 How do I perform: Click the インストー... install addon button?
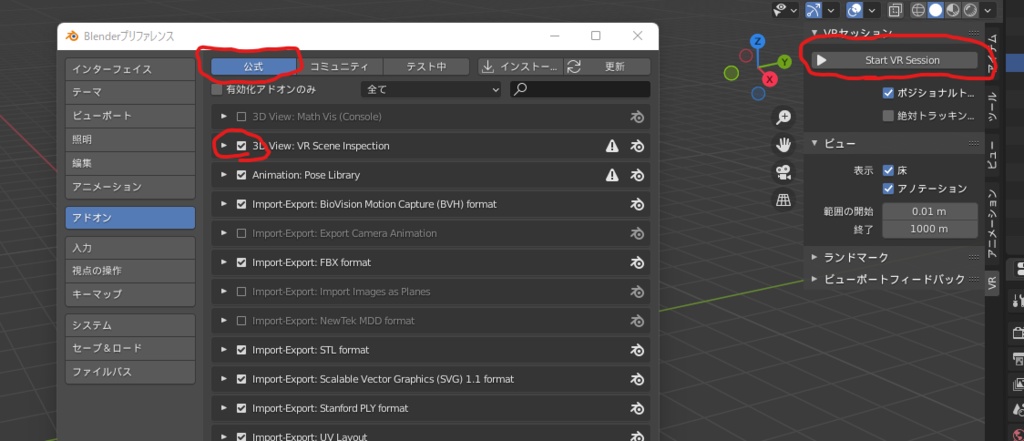[x=520, y=67]
